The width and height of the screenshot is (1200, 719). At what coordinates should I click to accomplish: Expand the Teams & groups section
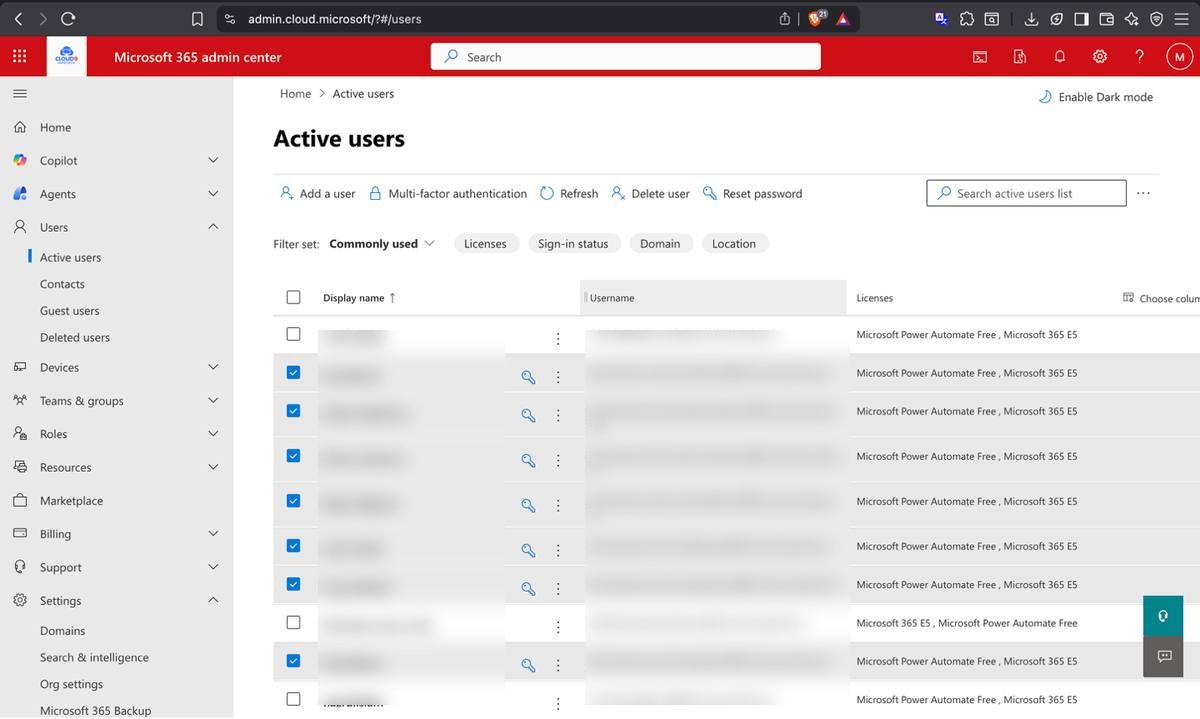[x=213, y=400]
